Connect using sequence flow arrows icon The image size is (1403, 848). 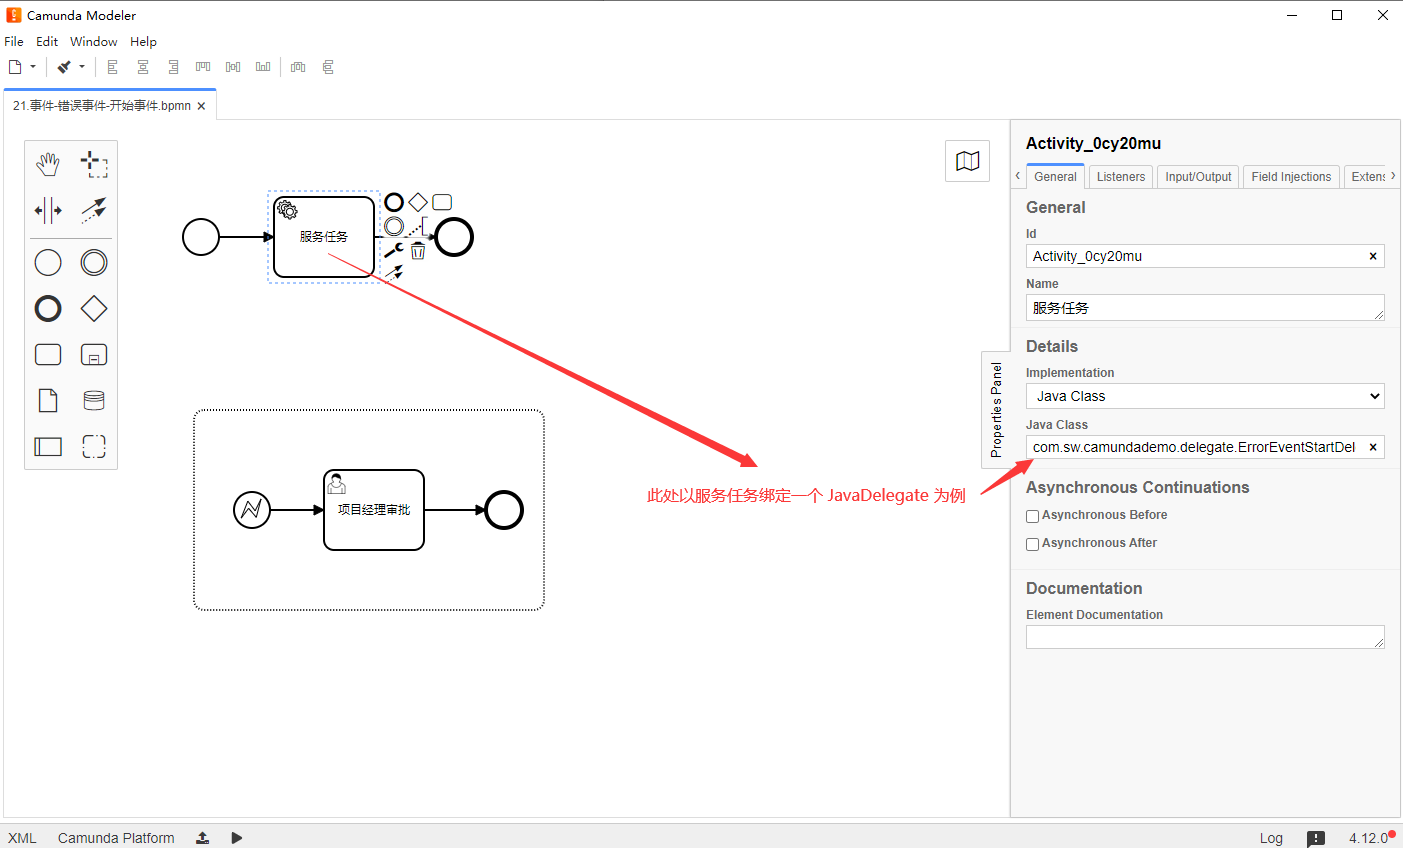point(394,272)
